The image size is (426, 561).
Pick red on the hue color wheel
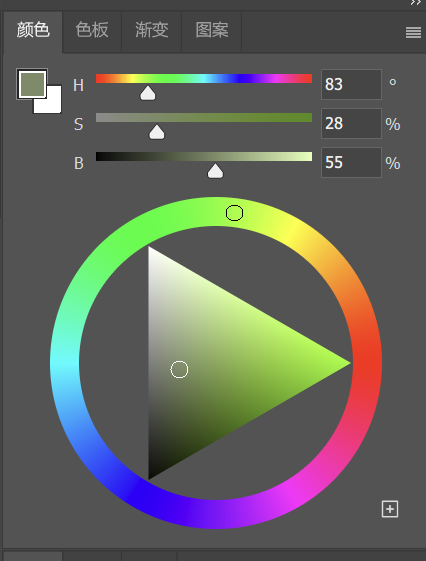click(368, 363)
